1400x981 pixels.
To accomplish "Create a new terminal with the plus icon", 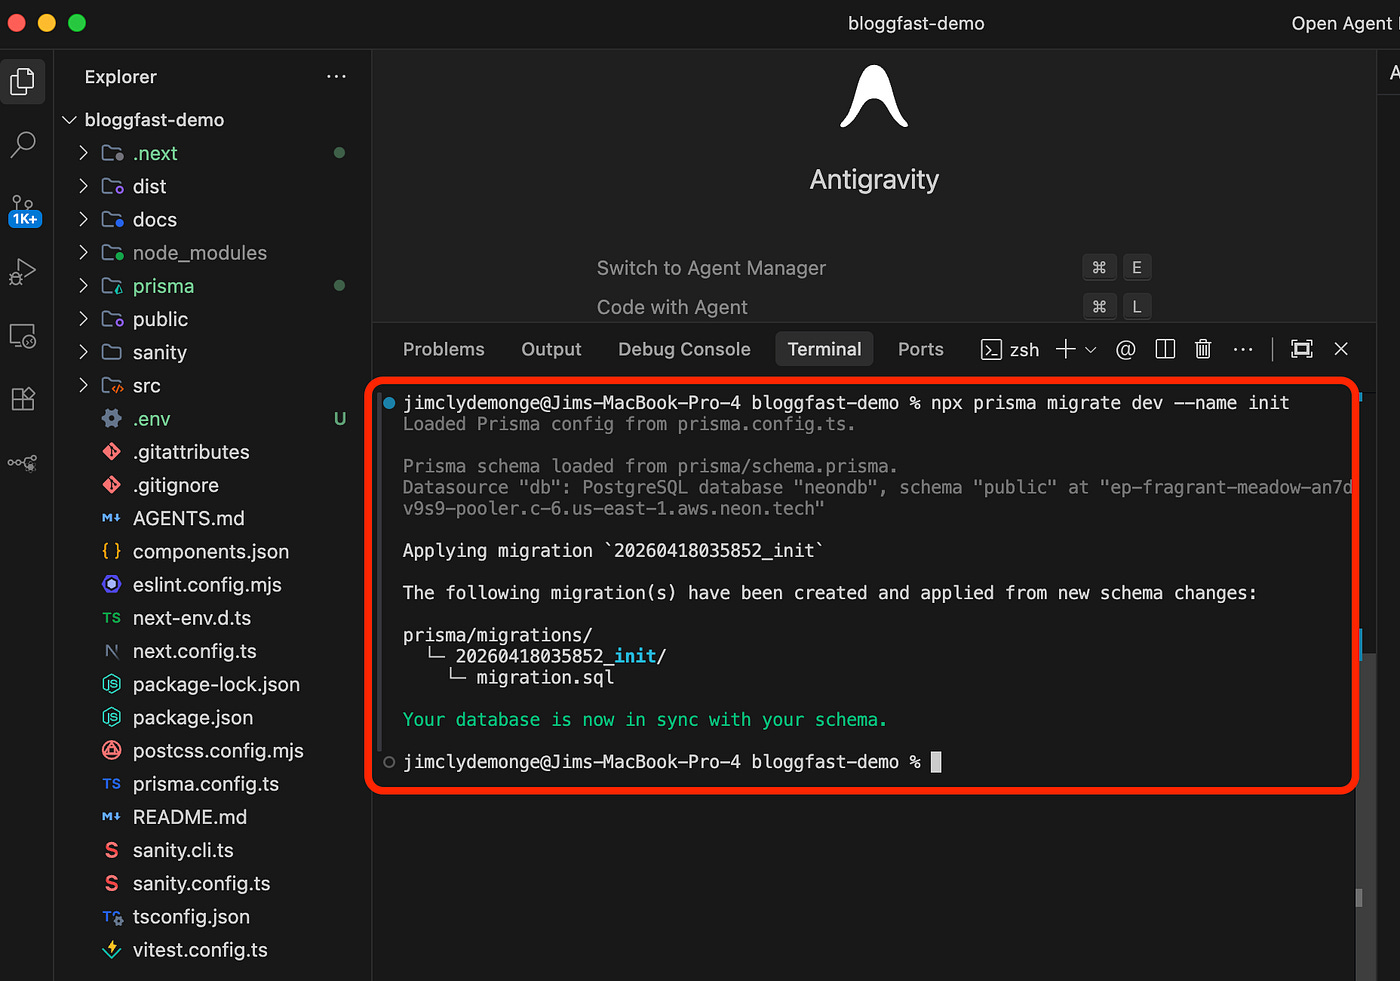I will pyautogui.click(x=1064, y=349).
